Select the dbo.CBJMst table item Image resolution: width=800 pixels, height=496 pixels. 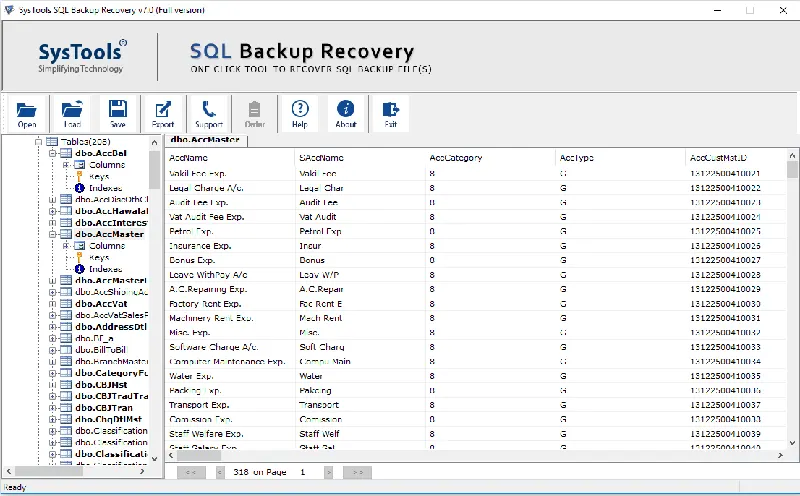101,385
